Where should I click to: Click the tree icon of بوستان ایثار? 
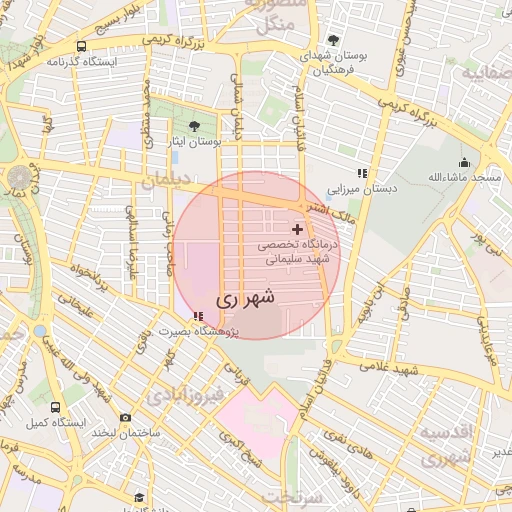pos(194,126)
